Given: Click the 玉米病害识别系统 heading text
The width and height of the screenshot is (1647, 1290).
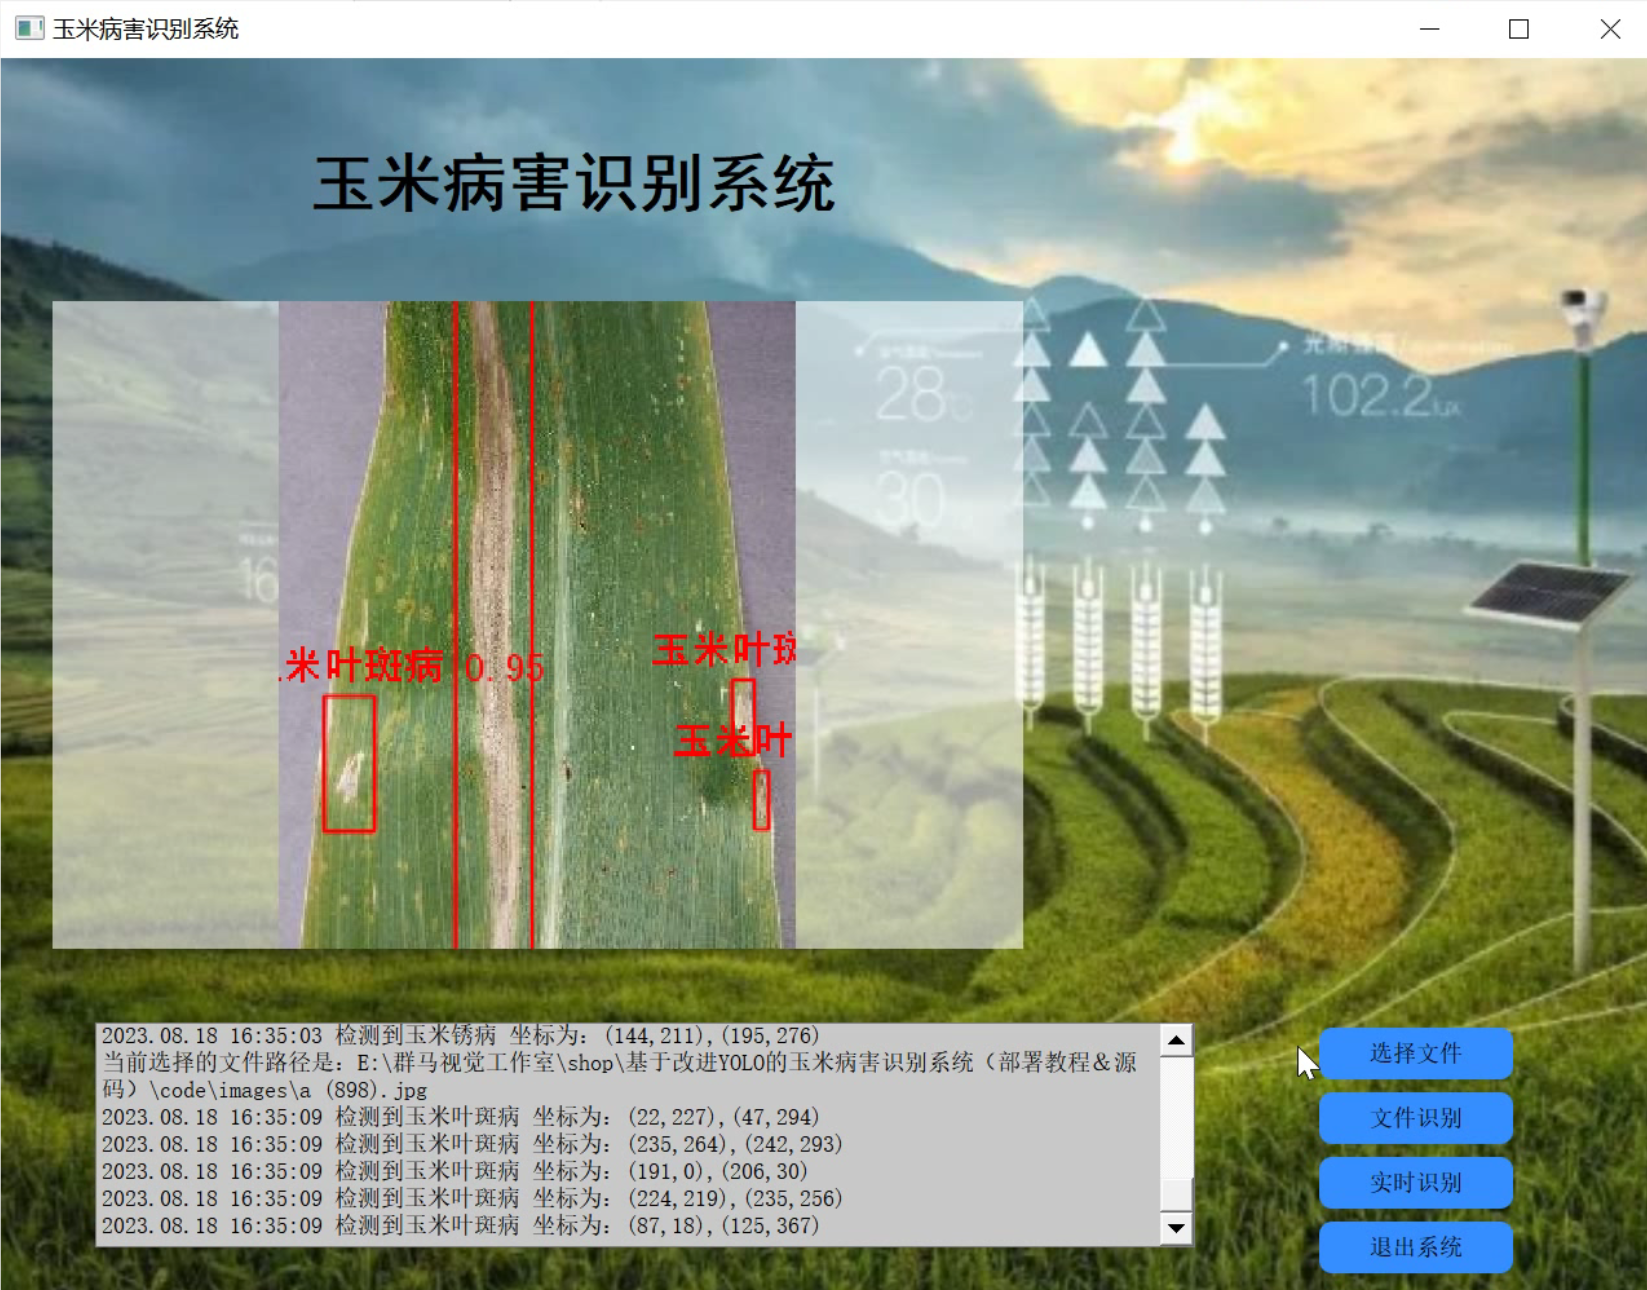Looking at the screenshot, I should pyautogui.click(x=574, y=184).
